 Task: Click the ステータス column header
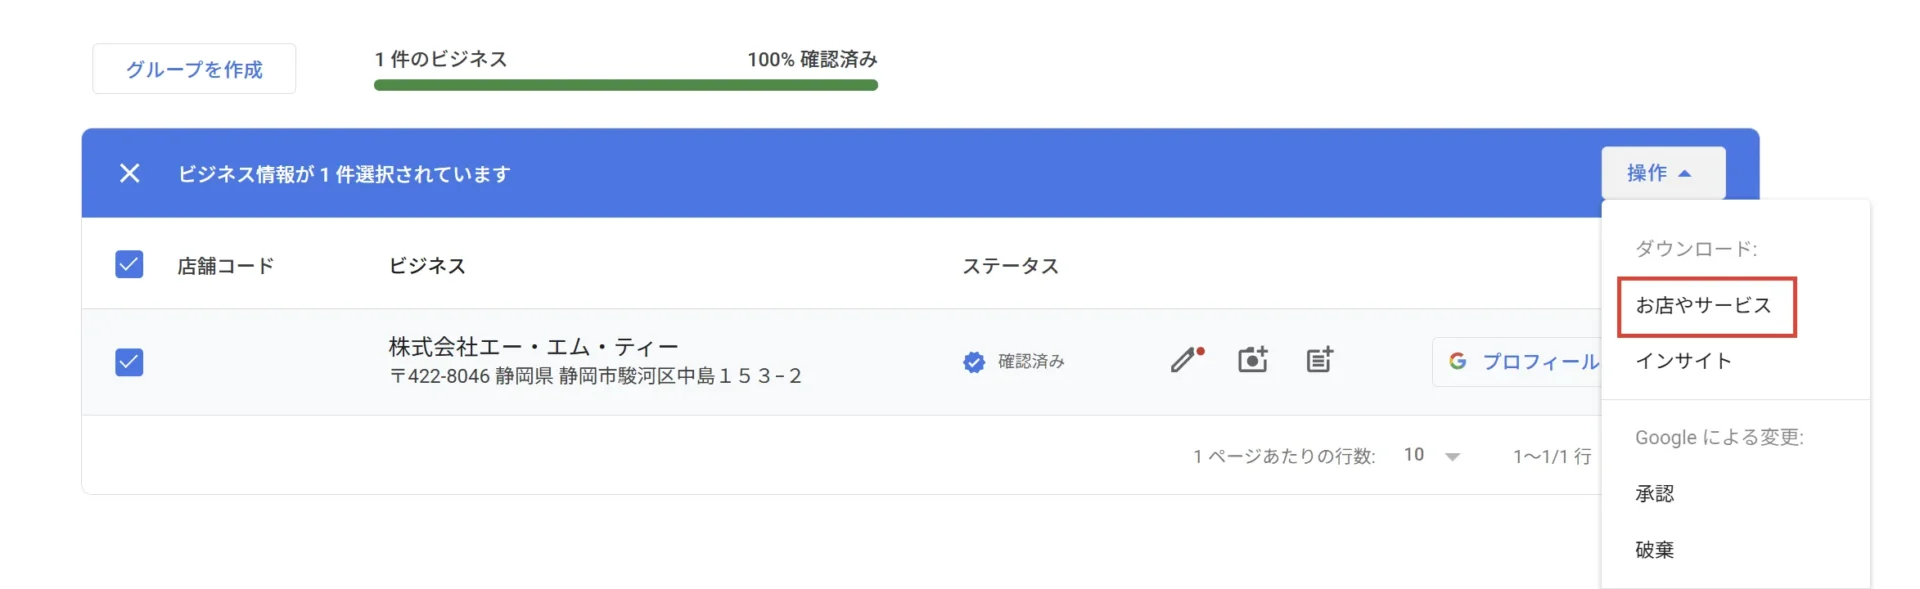point(1010,266)
